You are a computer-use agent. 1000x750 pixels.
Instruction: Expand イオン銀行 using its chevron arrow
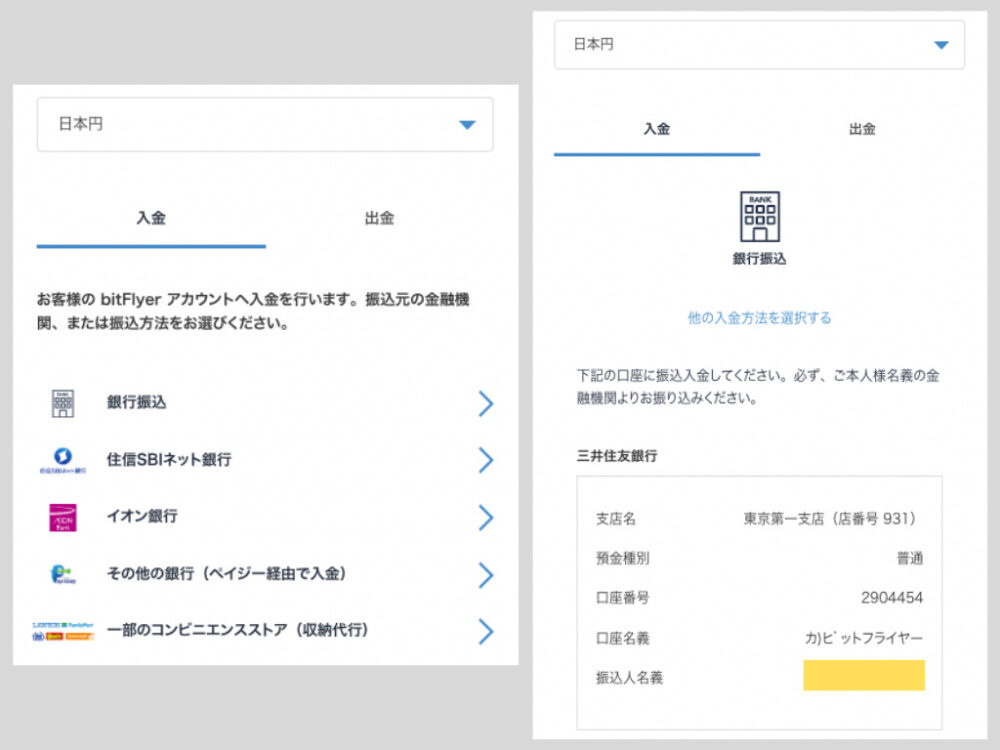[x=485, y=517]
